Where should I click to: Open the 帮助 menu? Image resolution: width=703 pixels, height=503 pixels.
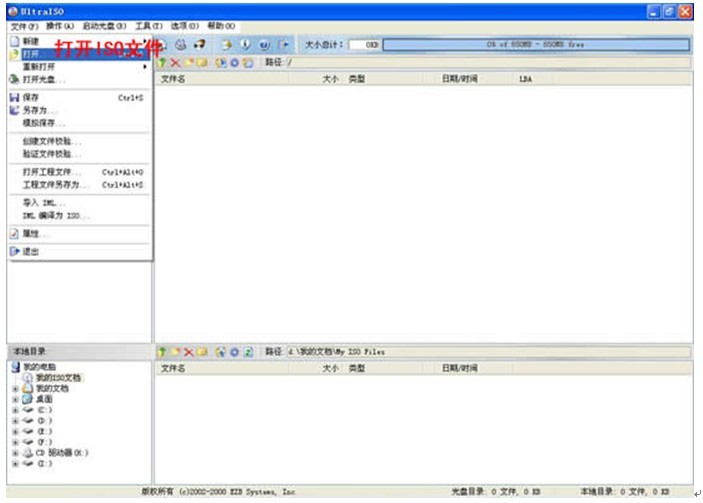[x=221, y=26]
